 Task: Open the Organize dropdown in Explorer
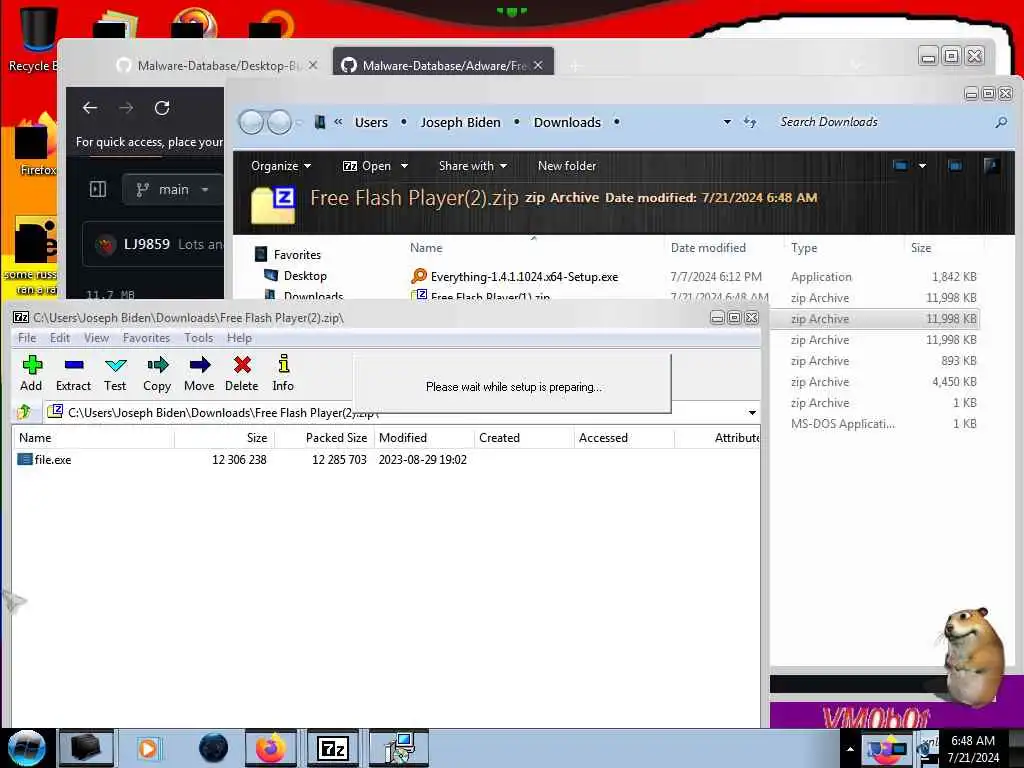tap(281, 166)
